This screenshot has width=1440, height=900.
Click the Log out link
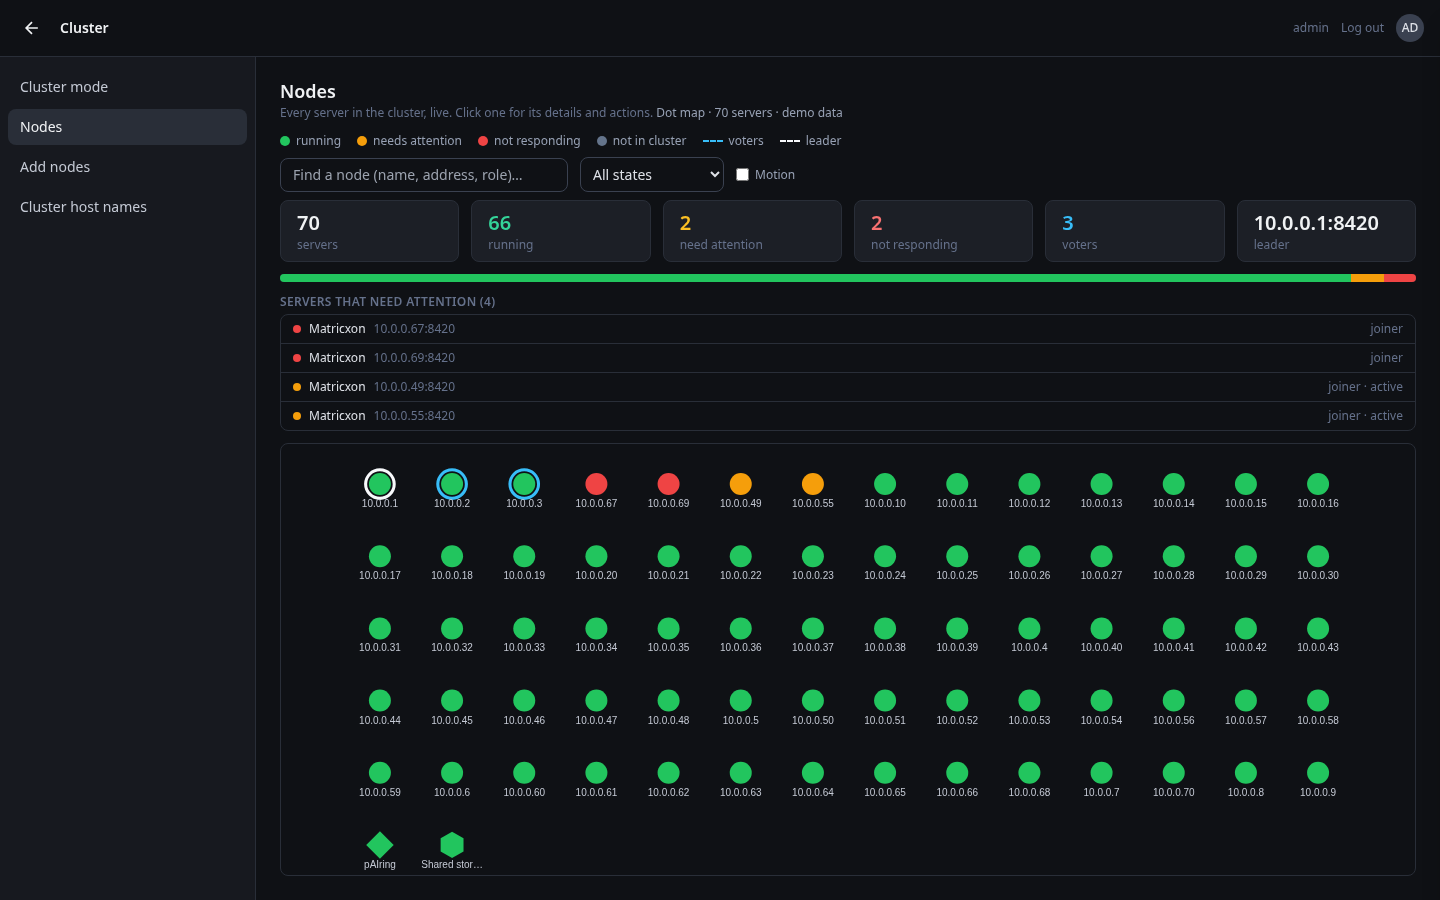coord(1362,28)
